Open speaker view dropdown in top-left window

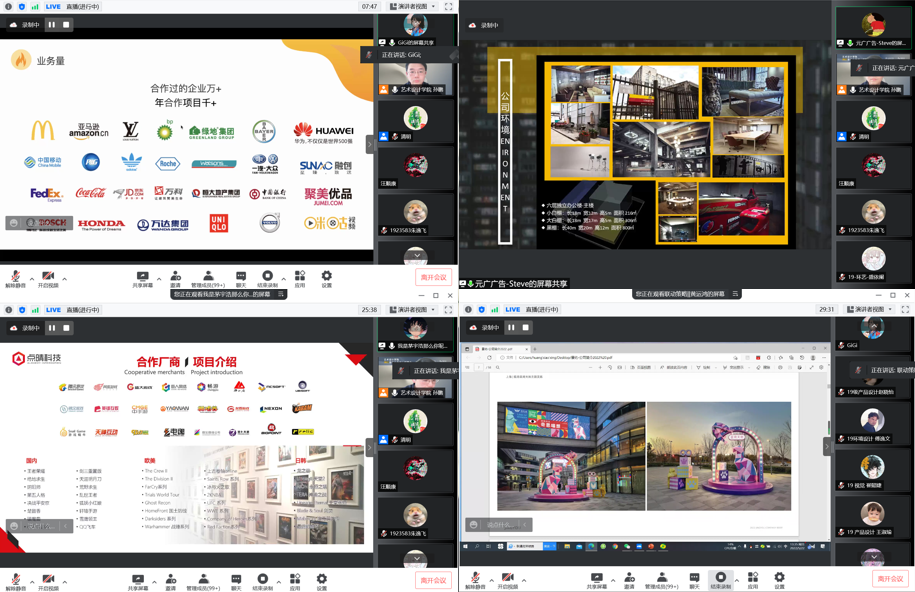click(412, 7)
